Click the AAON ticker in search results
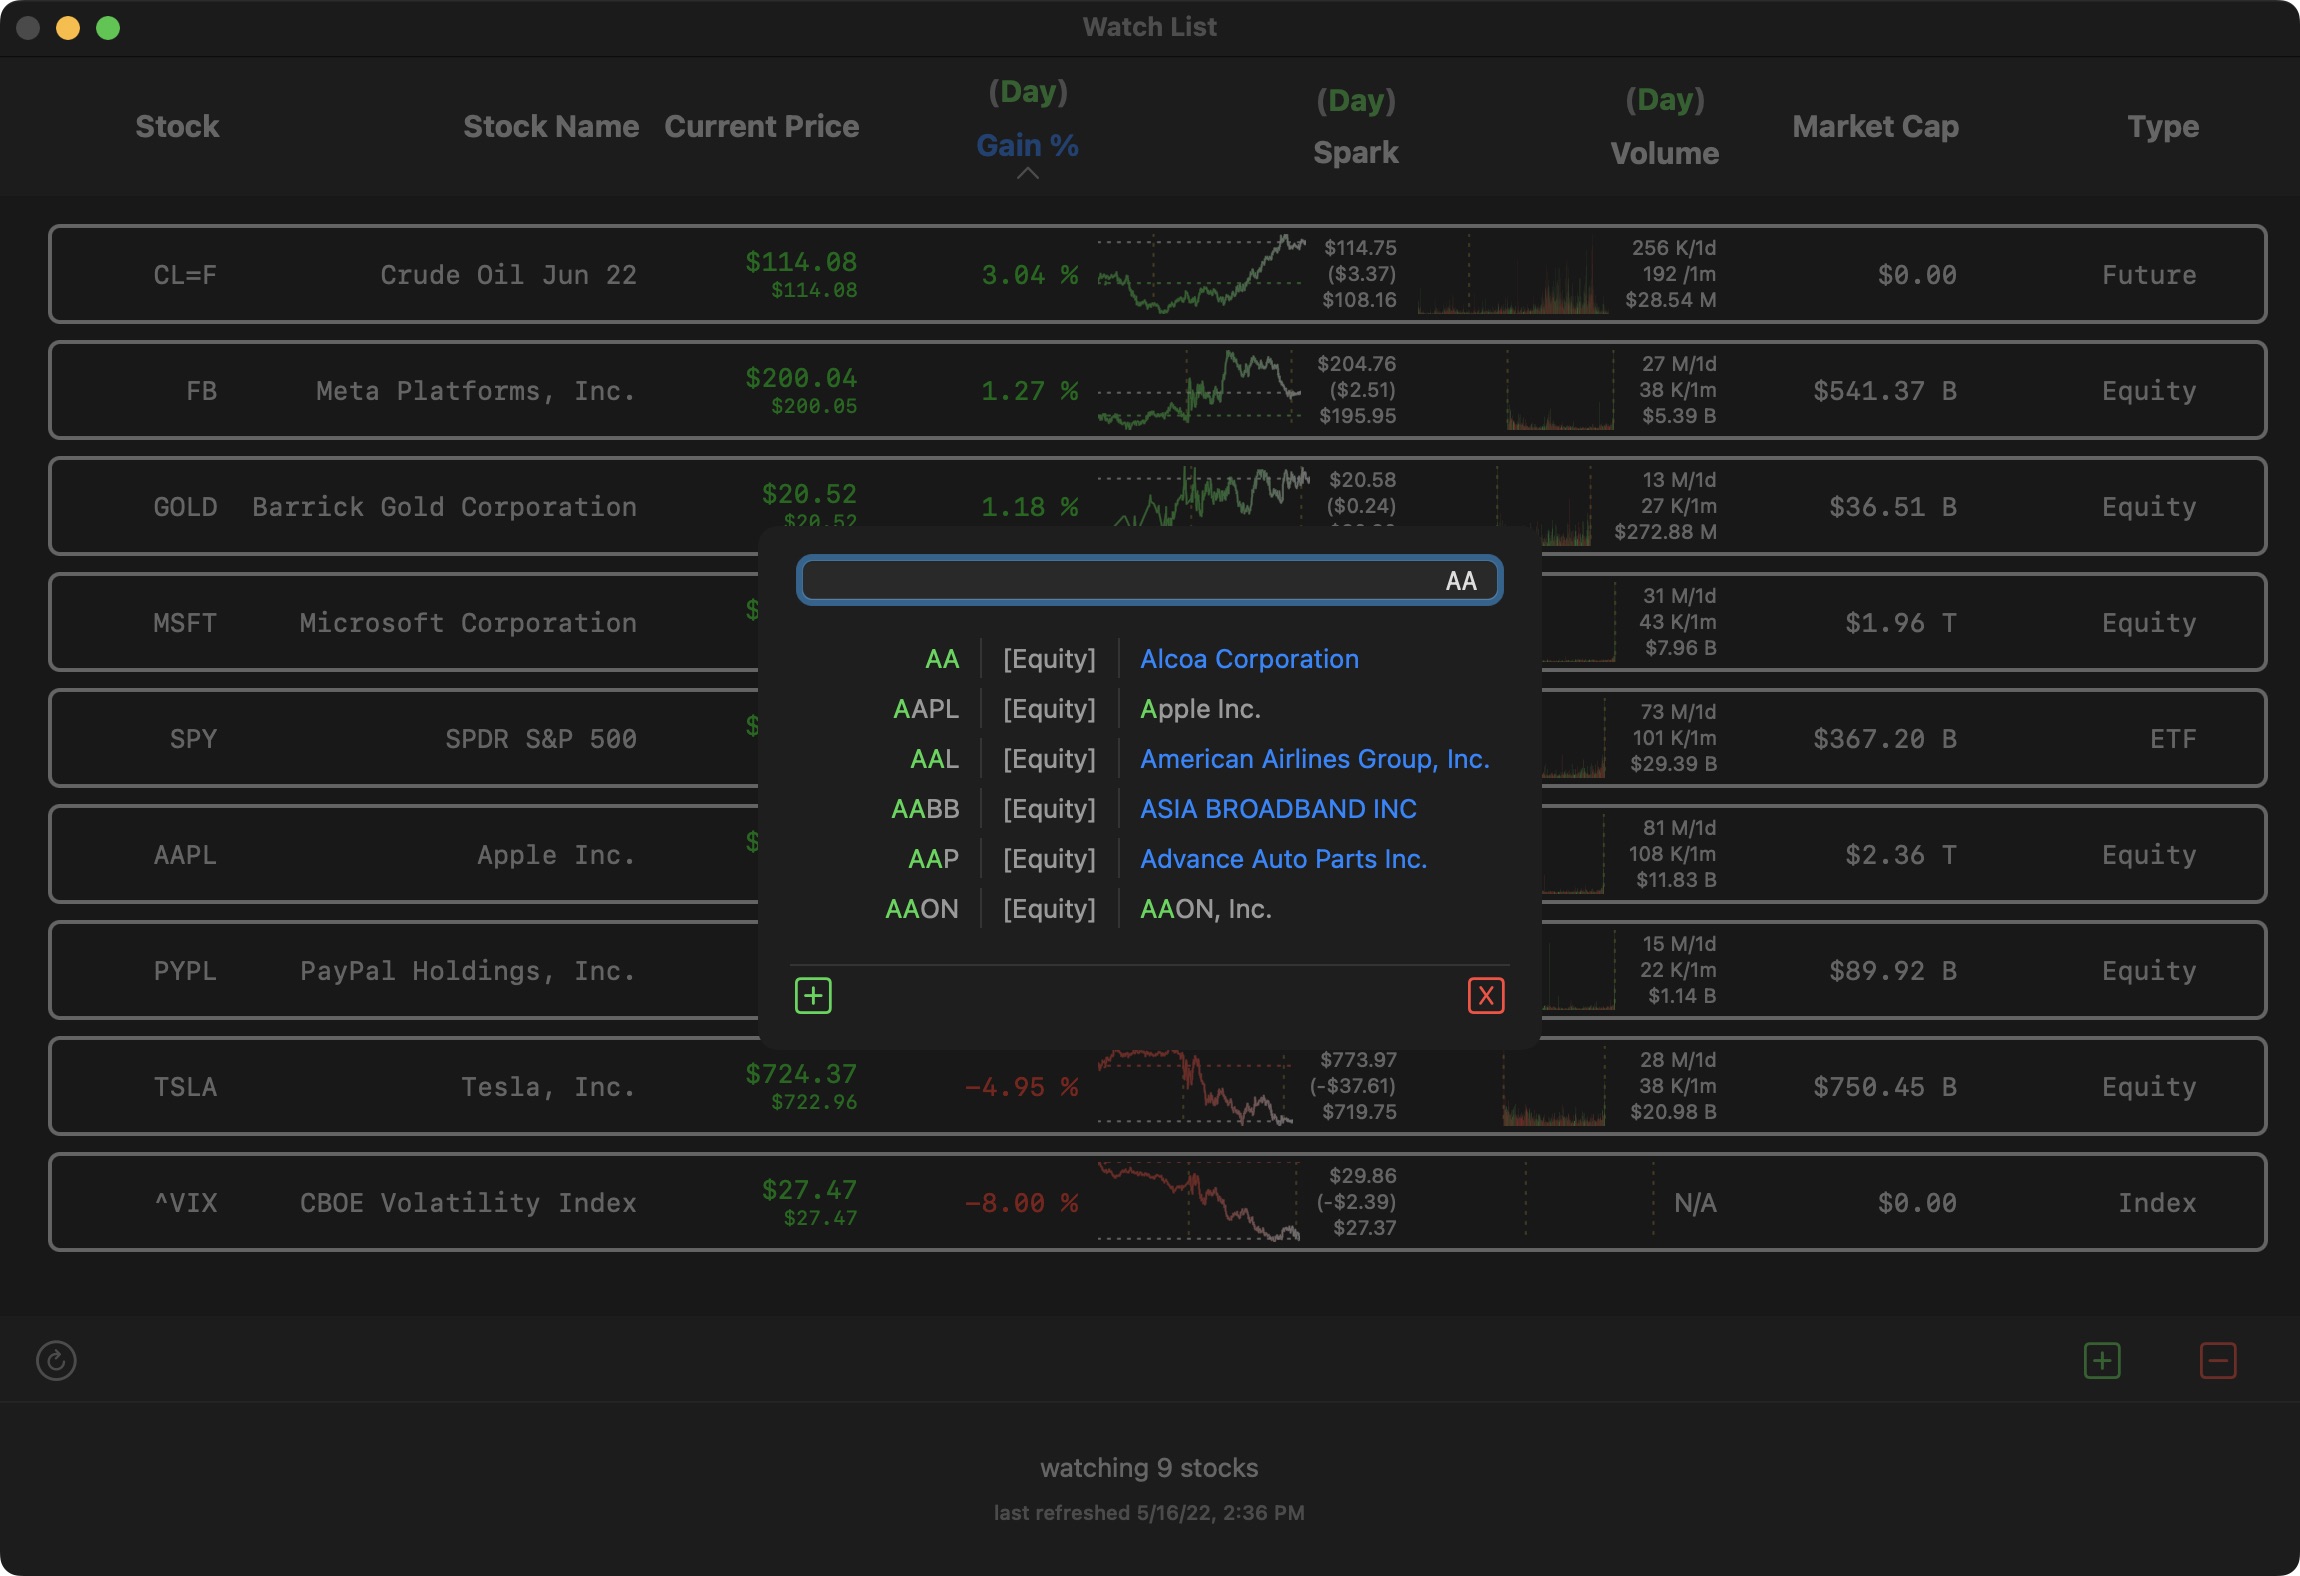Screen dimensions: 2300x1576 921,909
